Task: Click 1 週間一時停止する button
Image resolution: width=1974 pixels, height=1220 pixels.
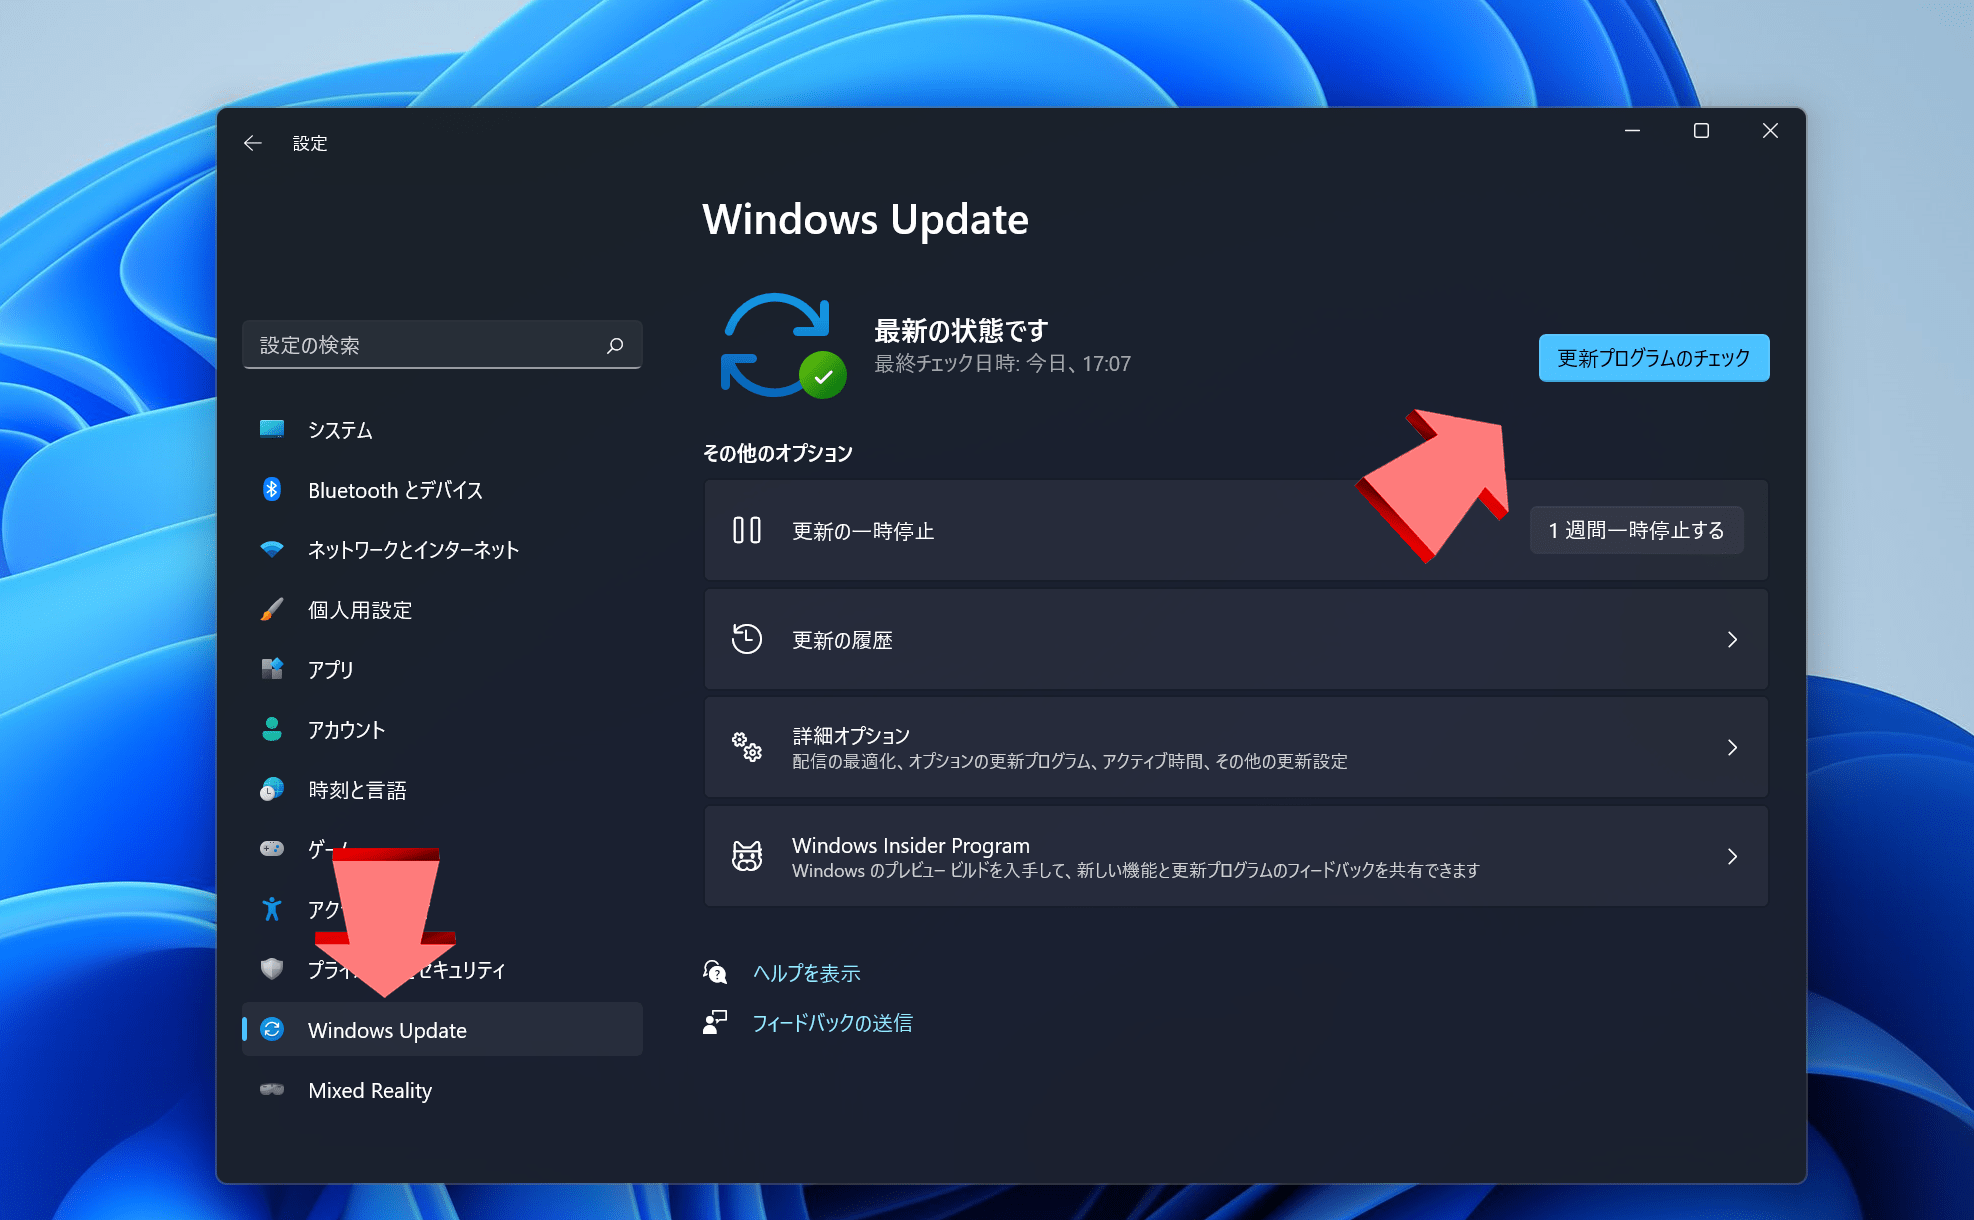Action: pos(1636,530)
